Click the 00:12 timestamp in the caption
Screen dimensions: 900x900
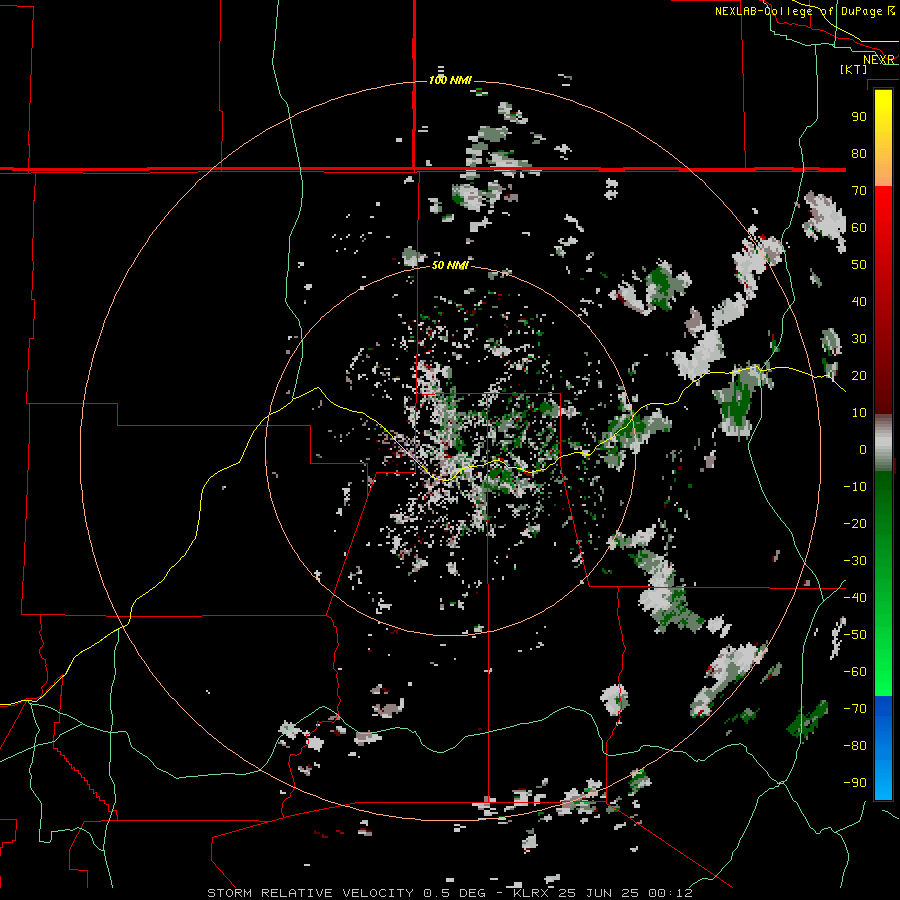(670, 893)
